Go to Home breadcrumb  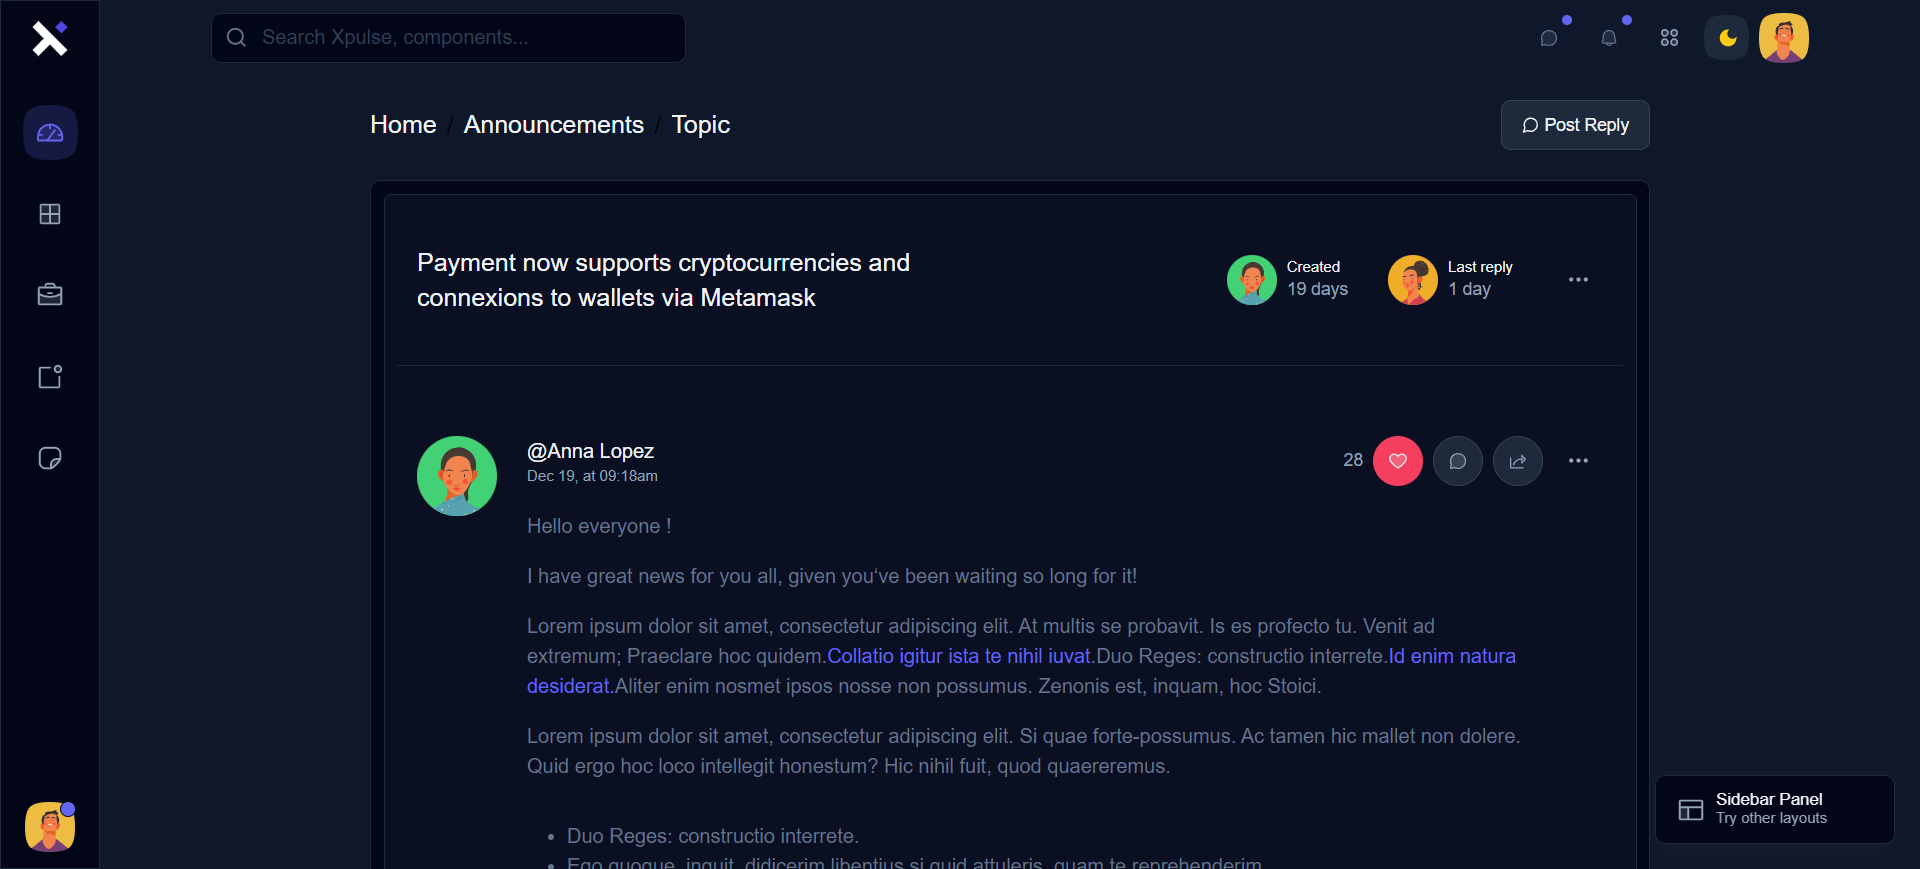(403, 125)
